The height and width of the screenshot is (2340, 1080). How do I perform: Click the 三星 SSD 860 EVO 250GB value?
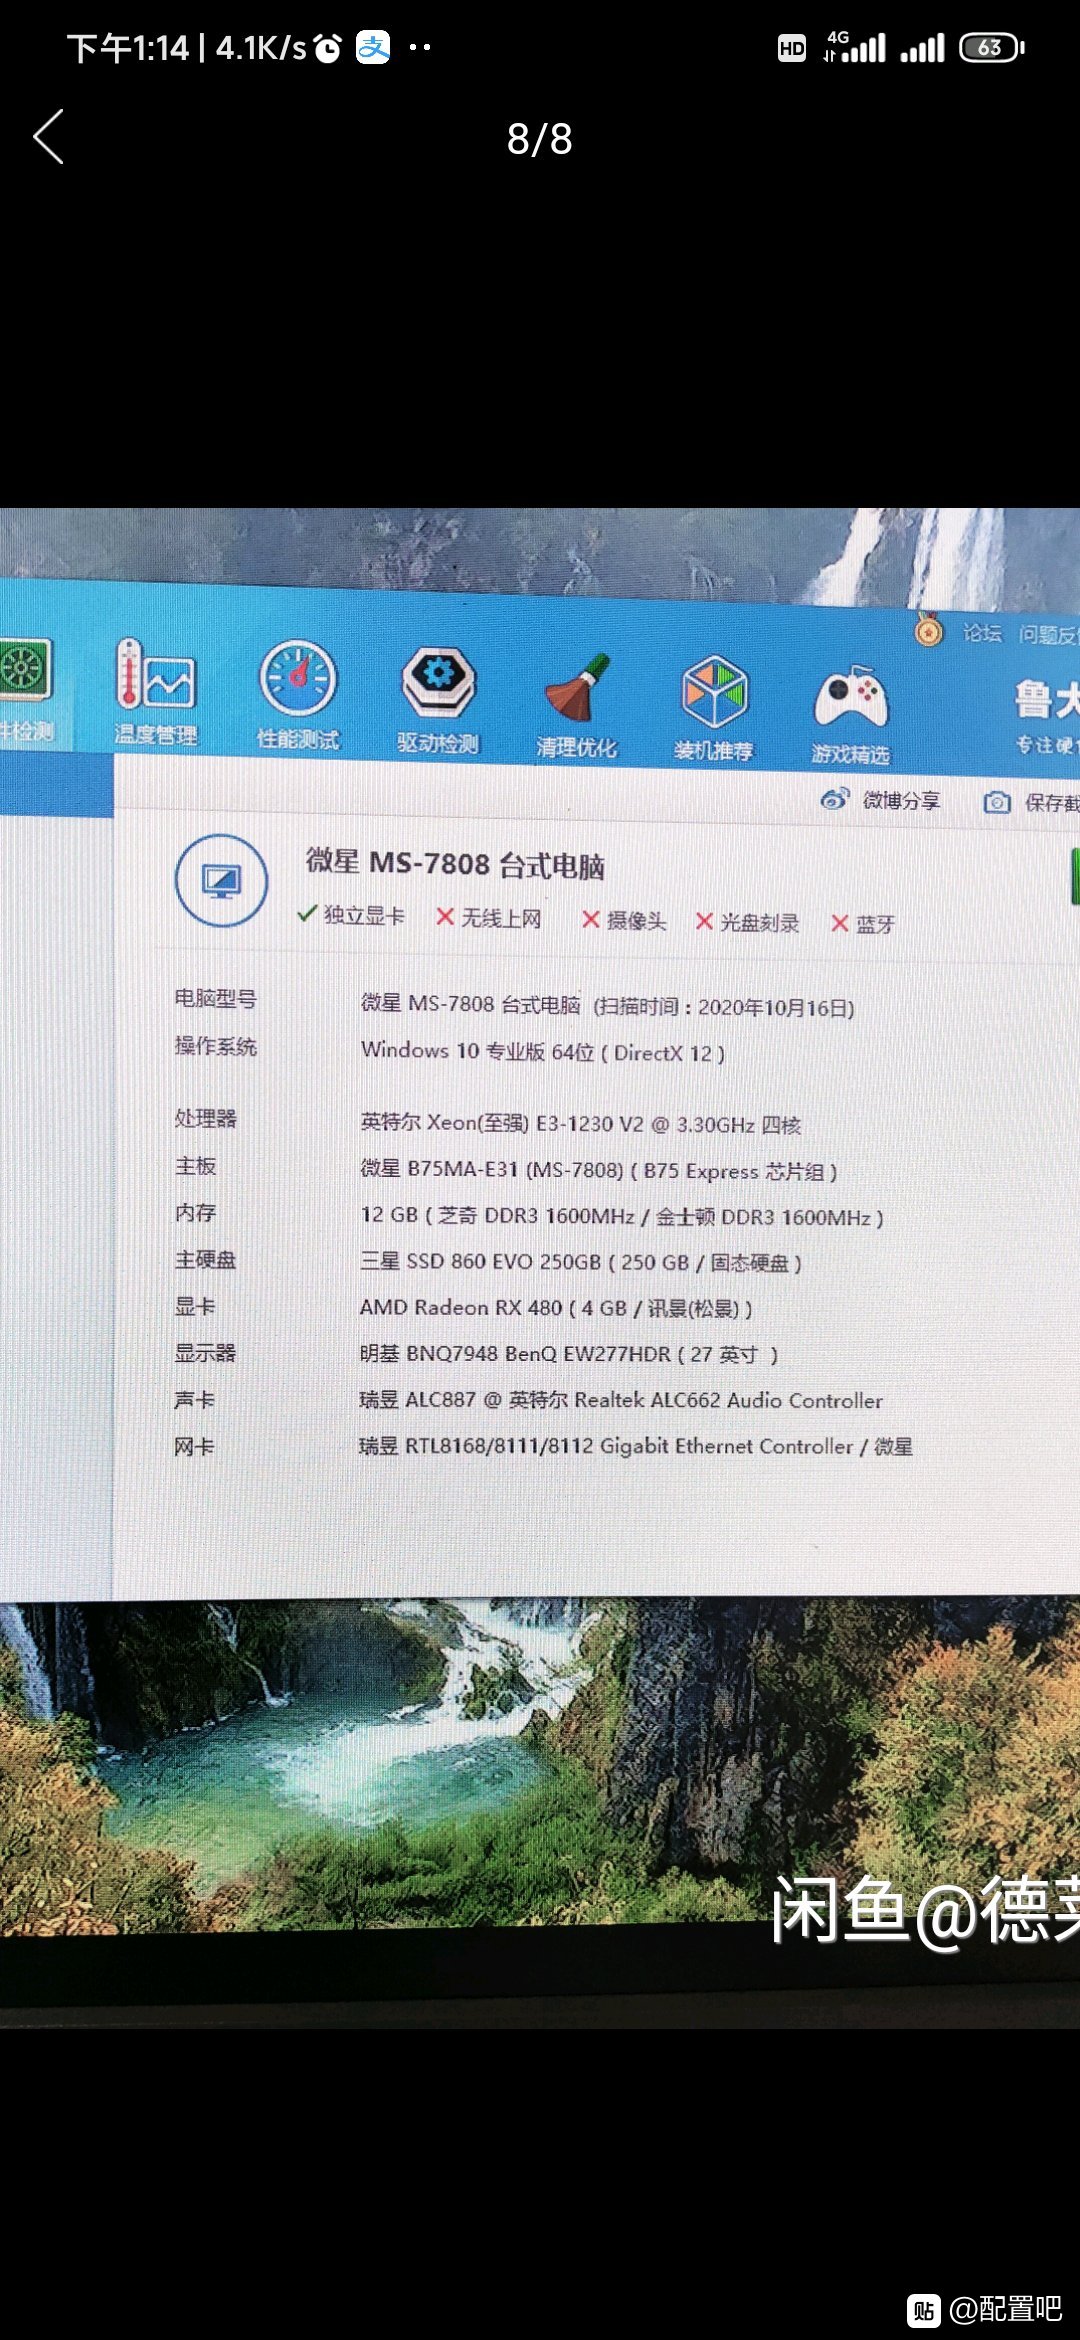tap(581, 1262)
